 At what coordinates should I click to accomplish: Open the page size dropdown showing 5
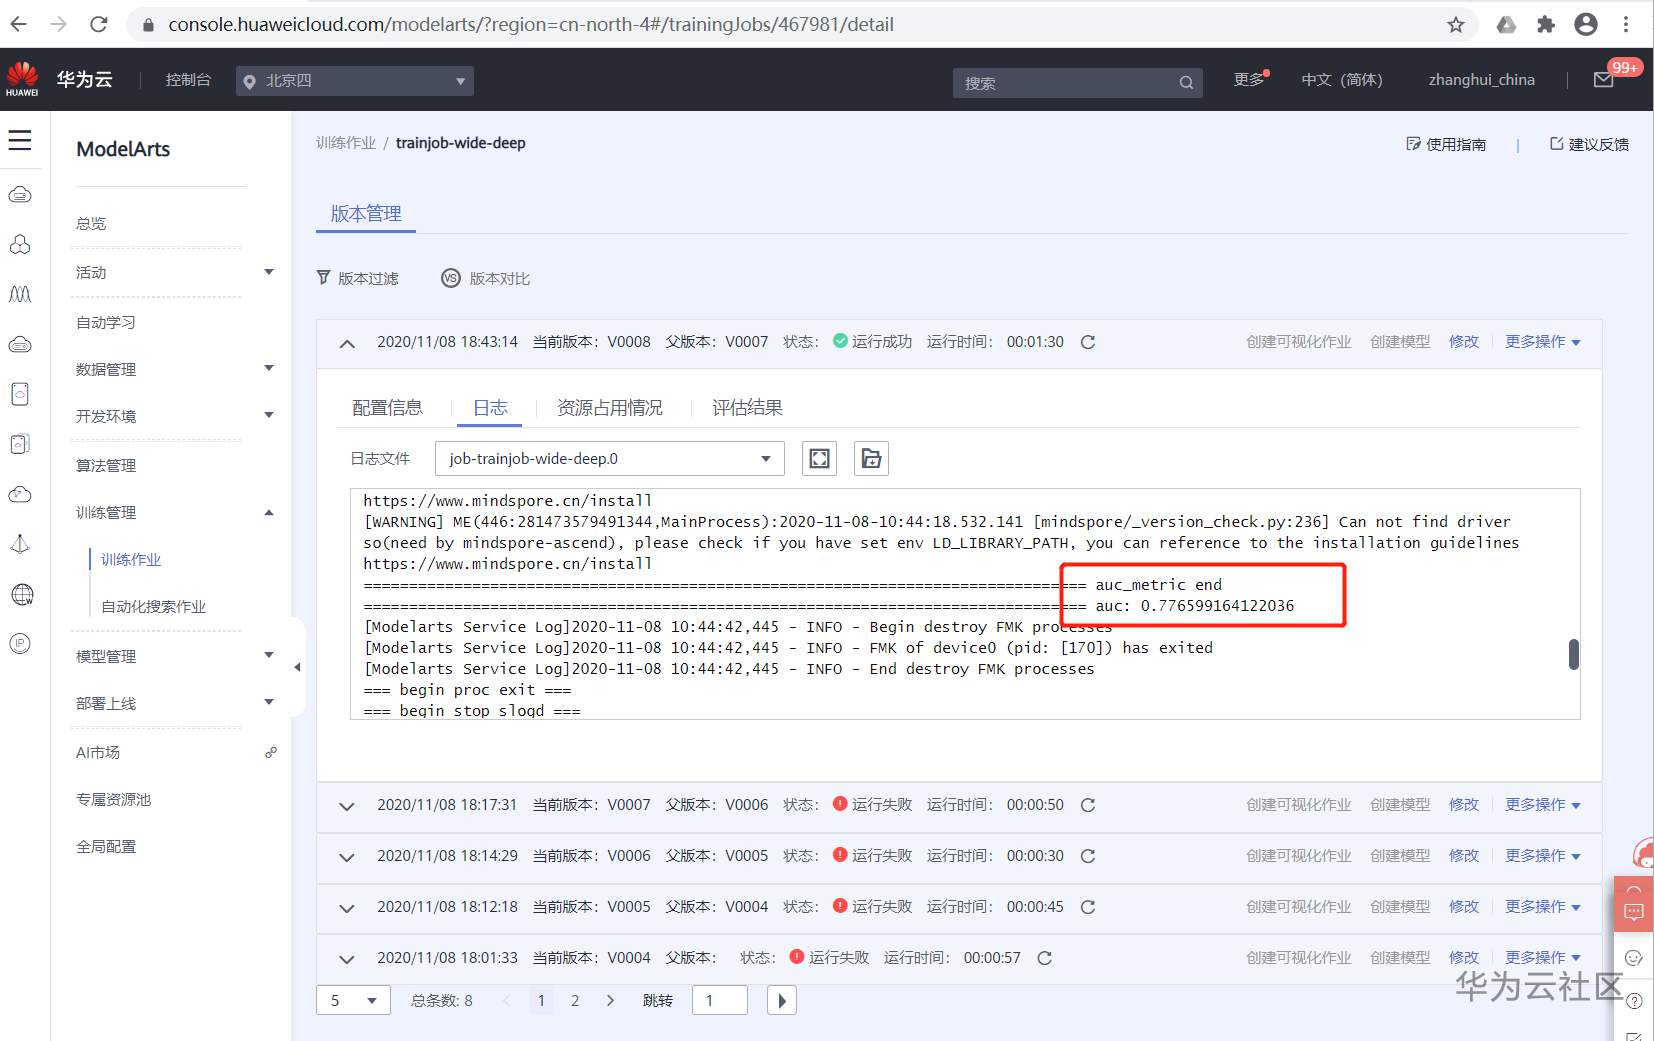353,1000
